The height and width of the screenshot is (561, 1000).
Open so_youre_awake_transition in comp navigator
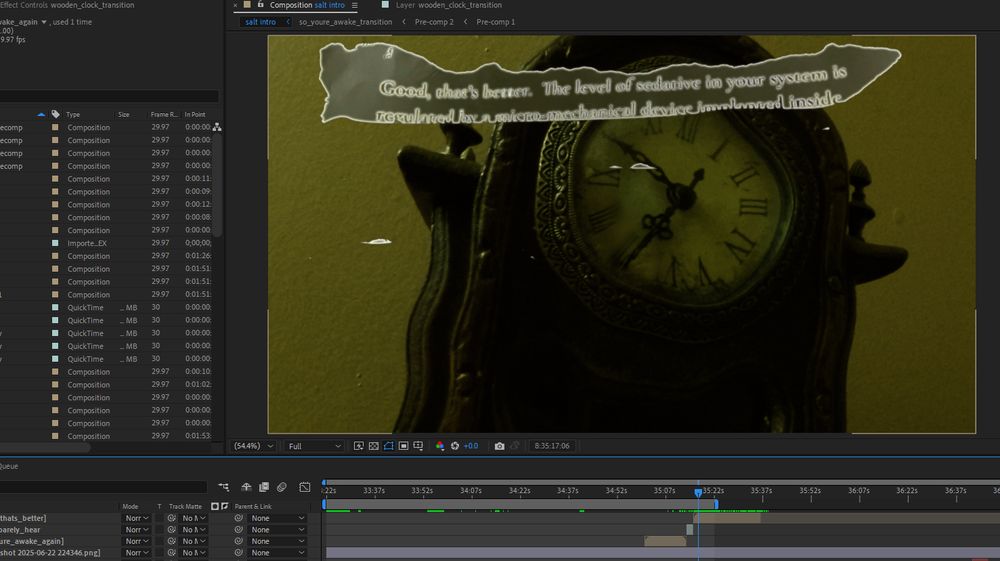click(346, 22)
